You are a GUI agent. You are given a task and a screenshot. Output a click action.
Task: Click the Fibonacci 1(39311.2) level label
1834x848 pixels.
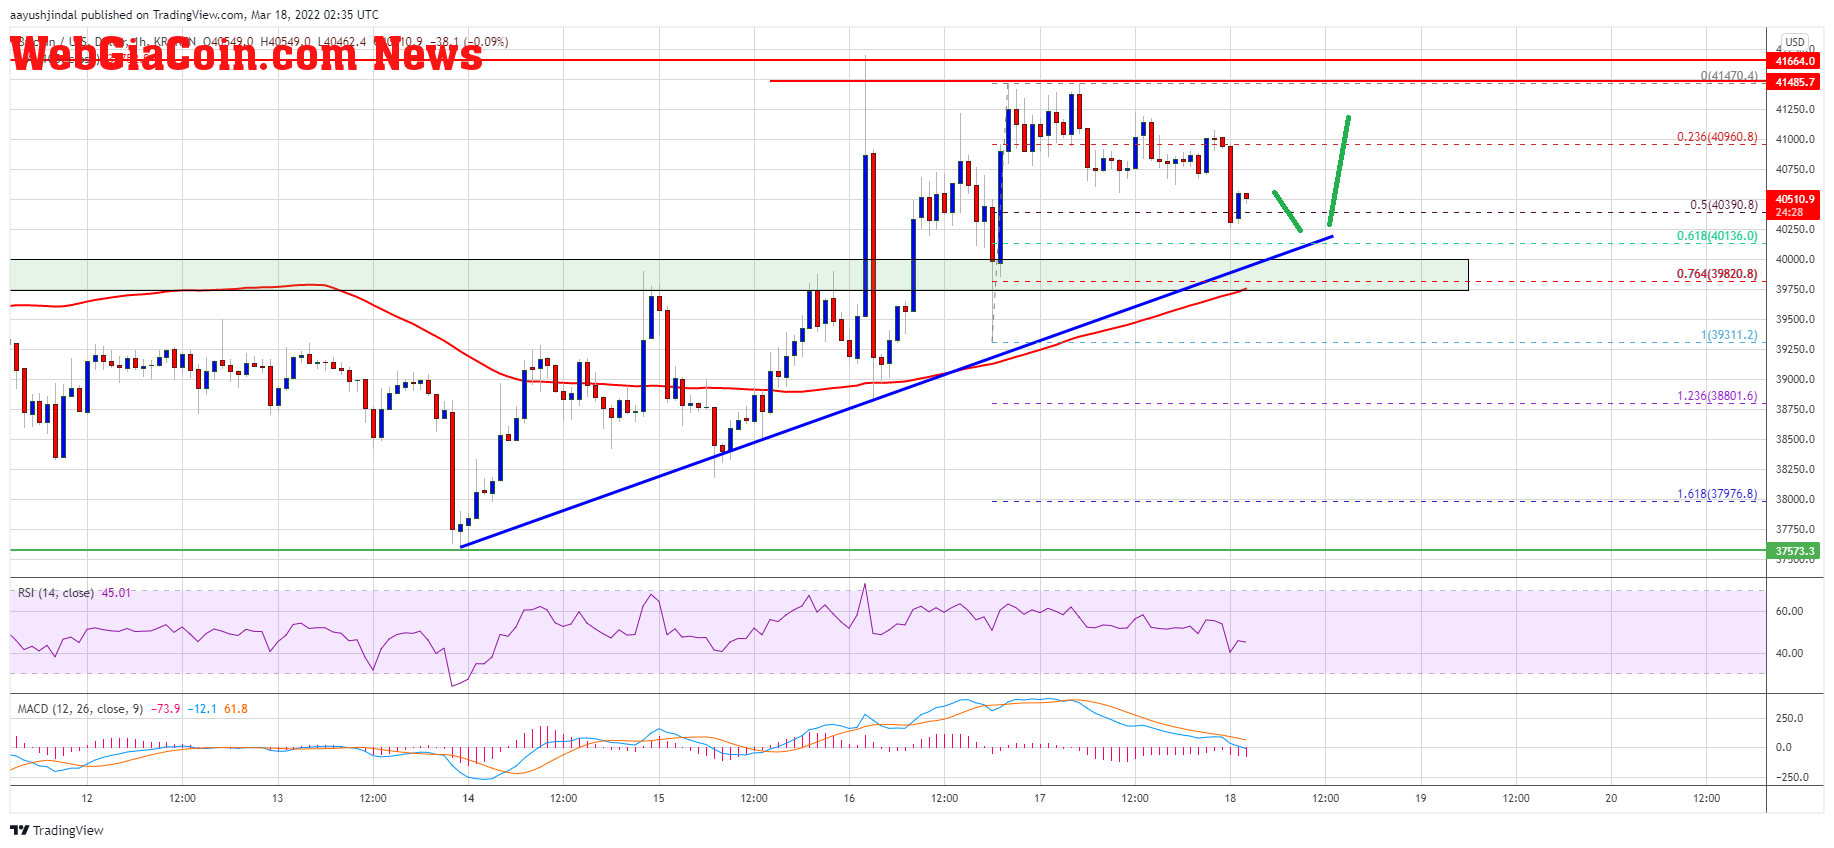click(1729, 335)
